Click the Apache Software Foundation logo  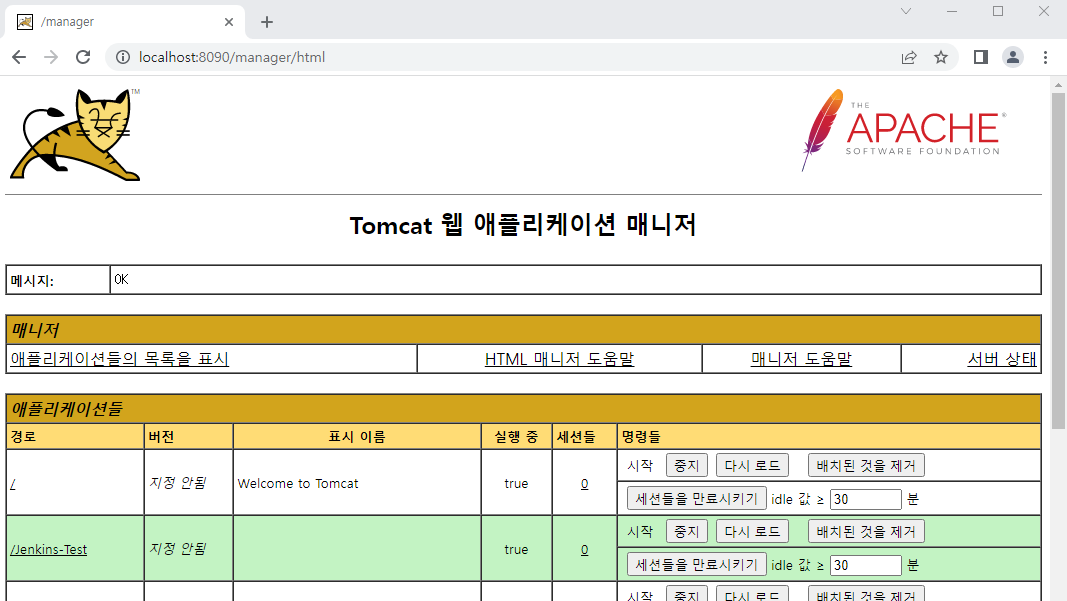(904, 129)
